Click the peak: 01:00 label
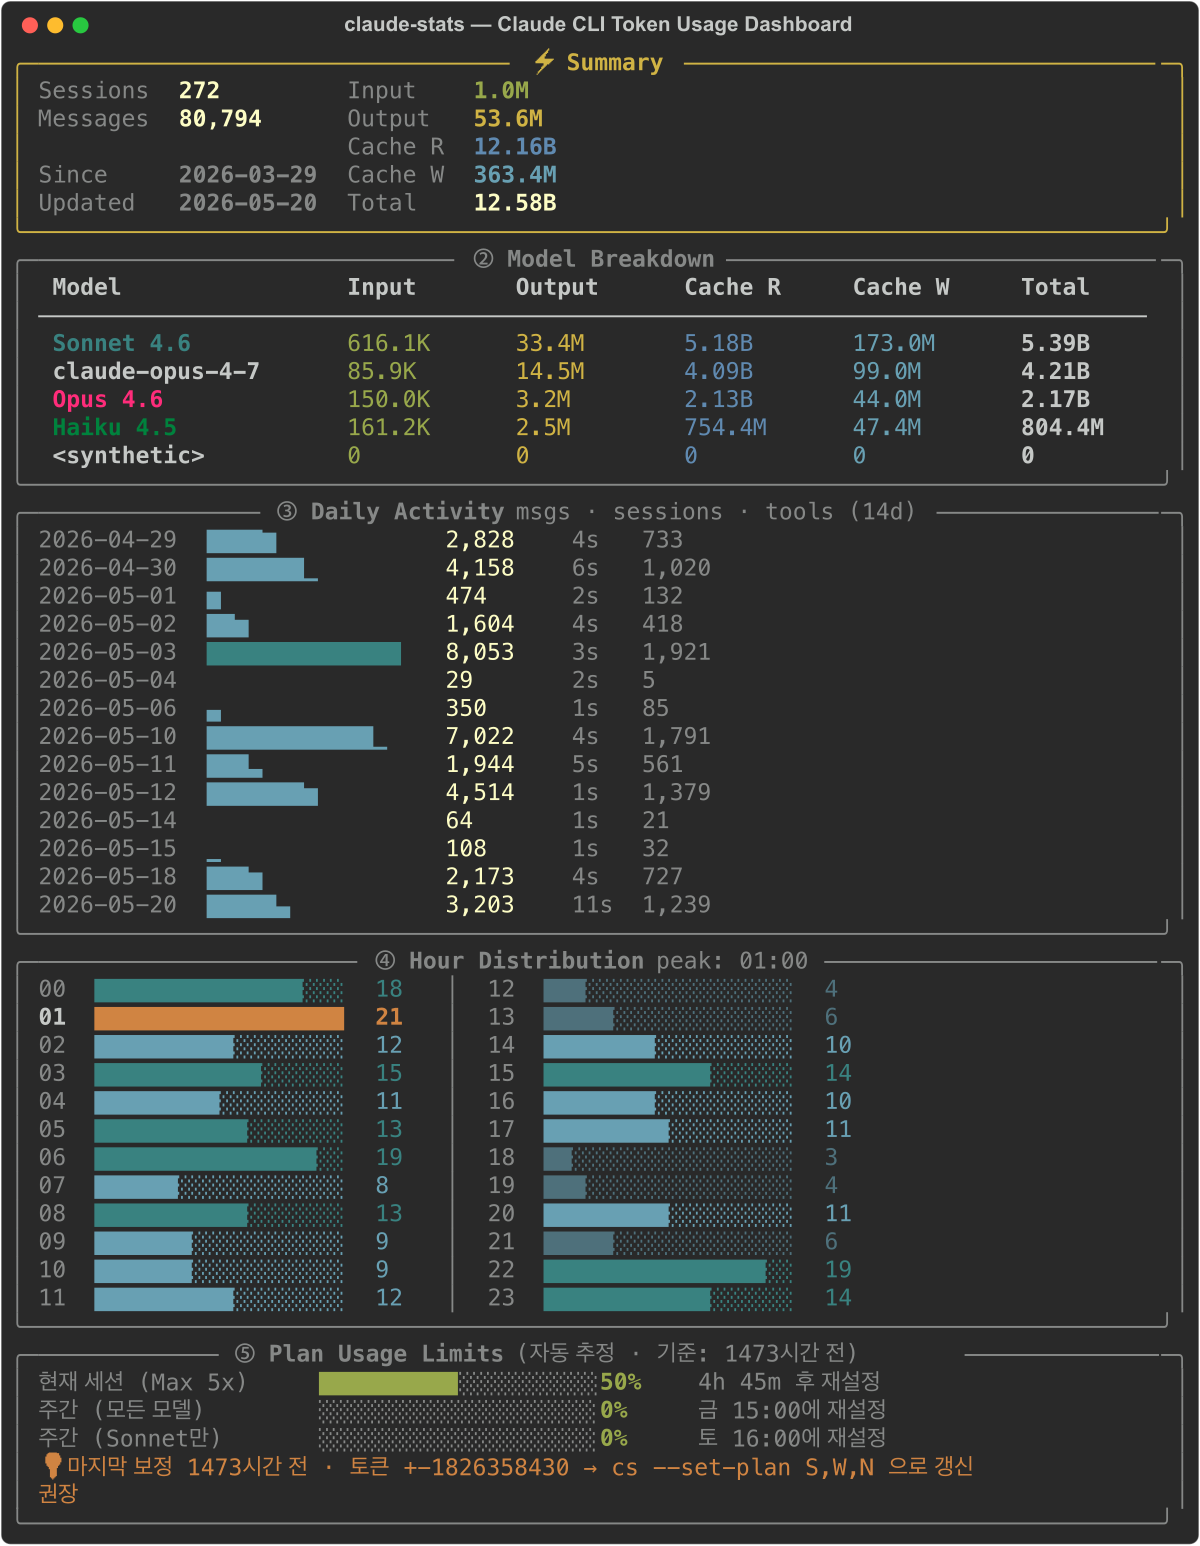This screenshot has height=1546, width=1200. pyautogui.click(x=732, y=961)
